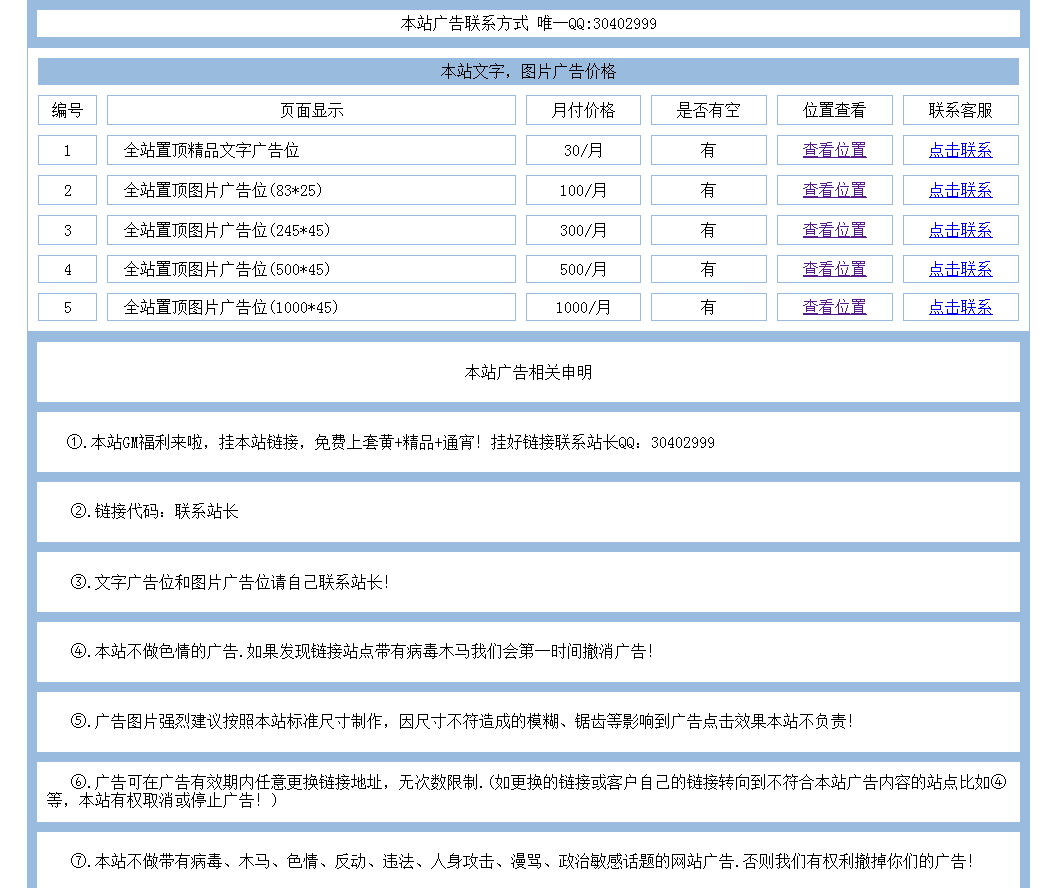
Task: Select the 全站置顶图片广告位(83*25) cell
Action: [x=311, y=190]
